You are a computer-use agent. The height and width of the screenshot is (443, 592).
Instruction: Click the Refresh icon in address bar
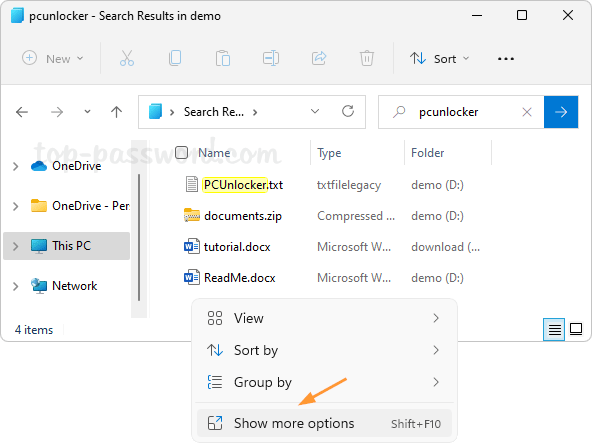[x=348, y=111]
